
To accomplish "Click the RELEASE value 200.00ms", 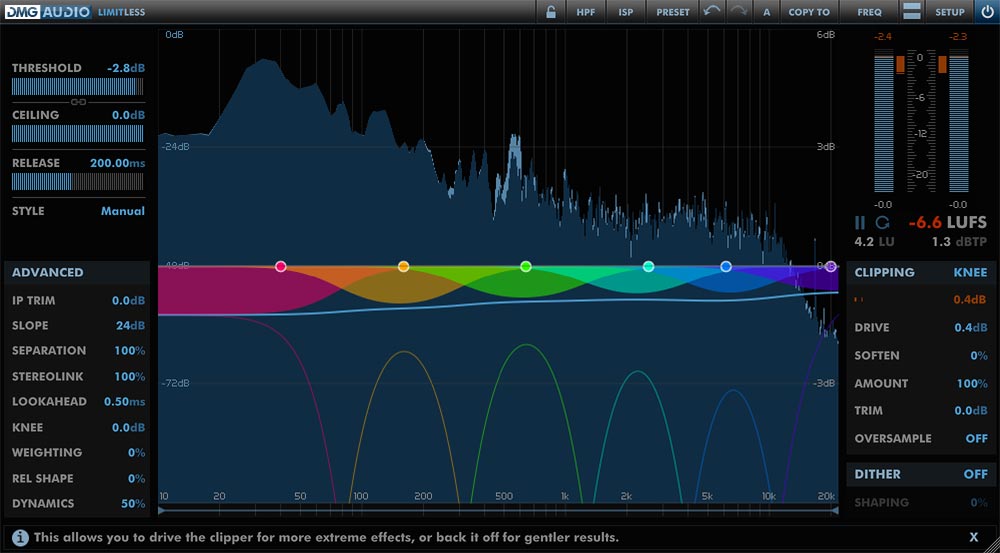I will click(117, 163).
